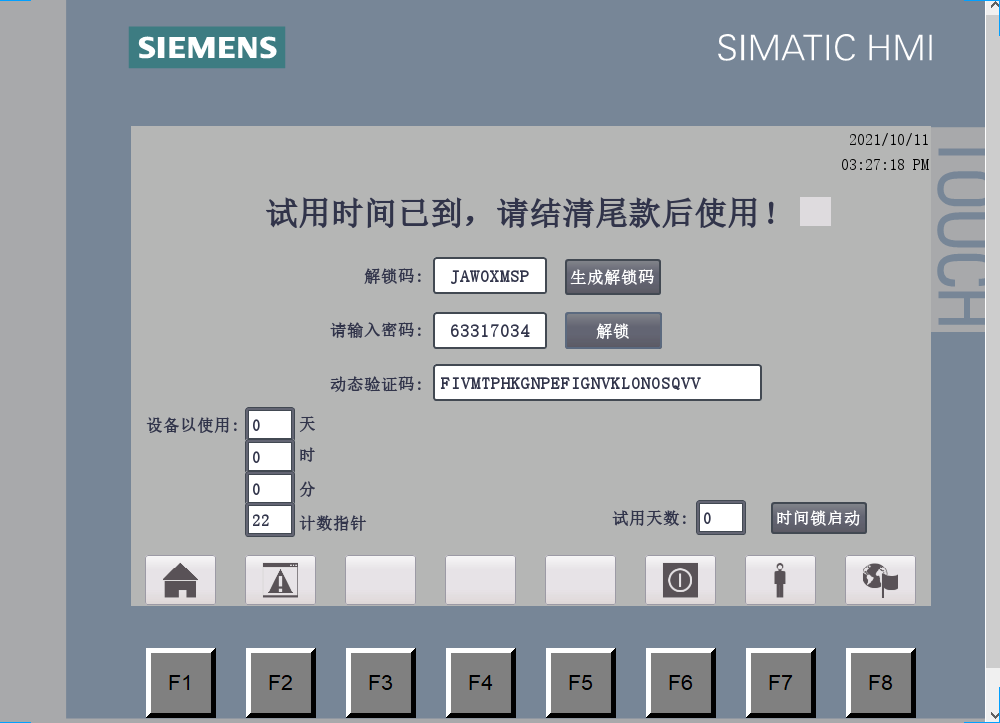Click the 天 days-used value field

pyautogui.click(x=270, y=425)
